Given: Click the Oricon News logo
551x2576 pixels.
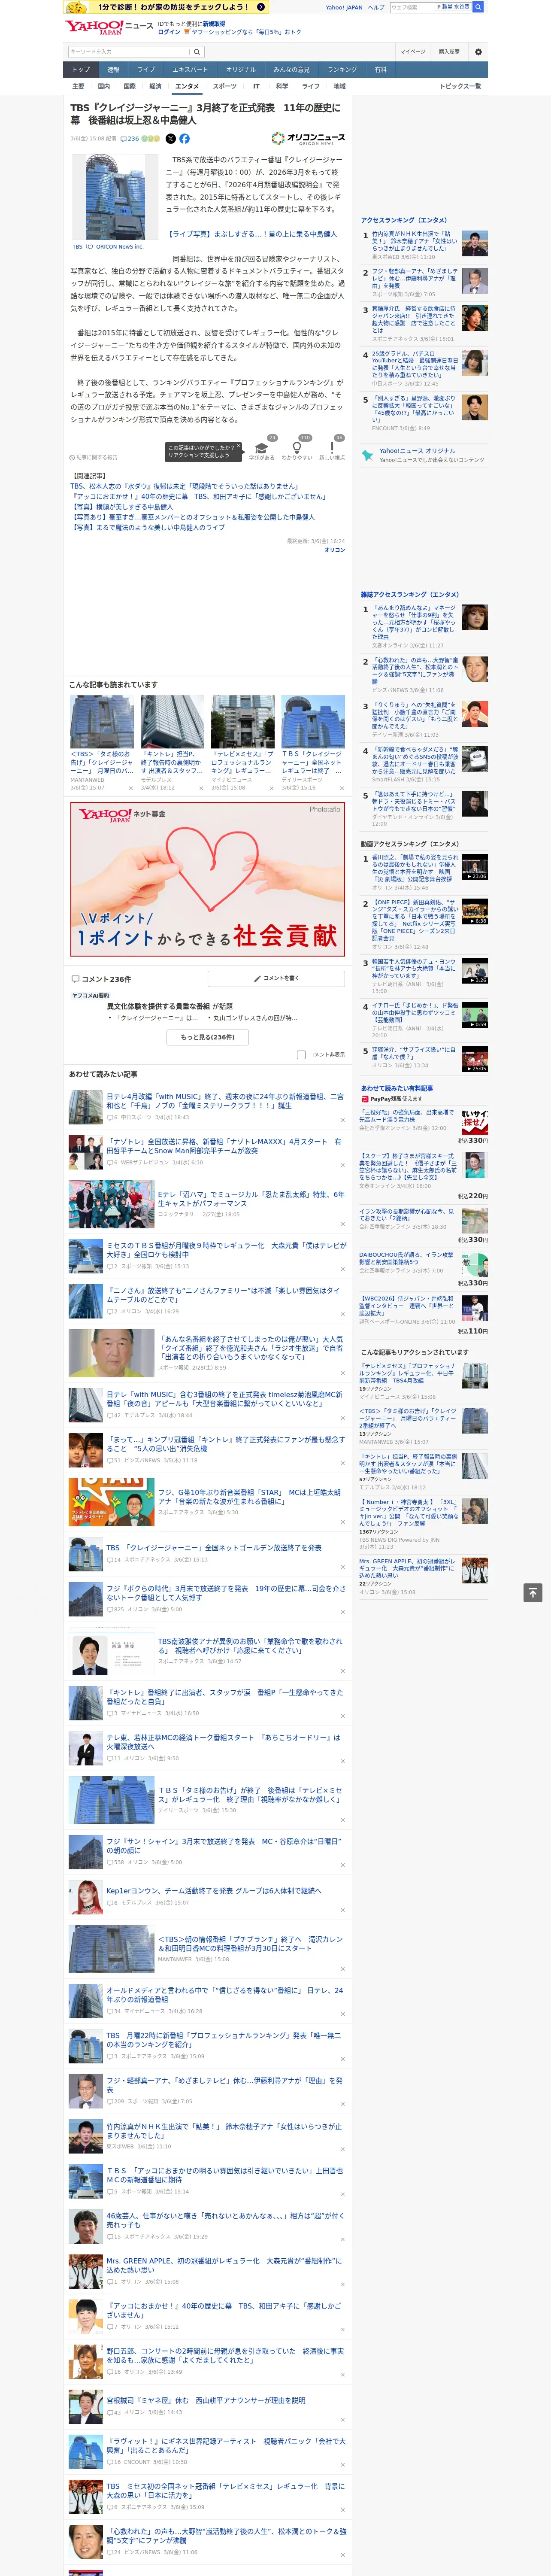Looking at the screenshot, I should [308, 139].
